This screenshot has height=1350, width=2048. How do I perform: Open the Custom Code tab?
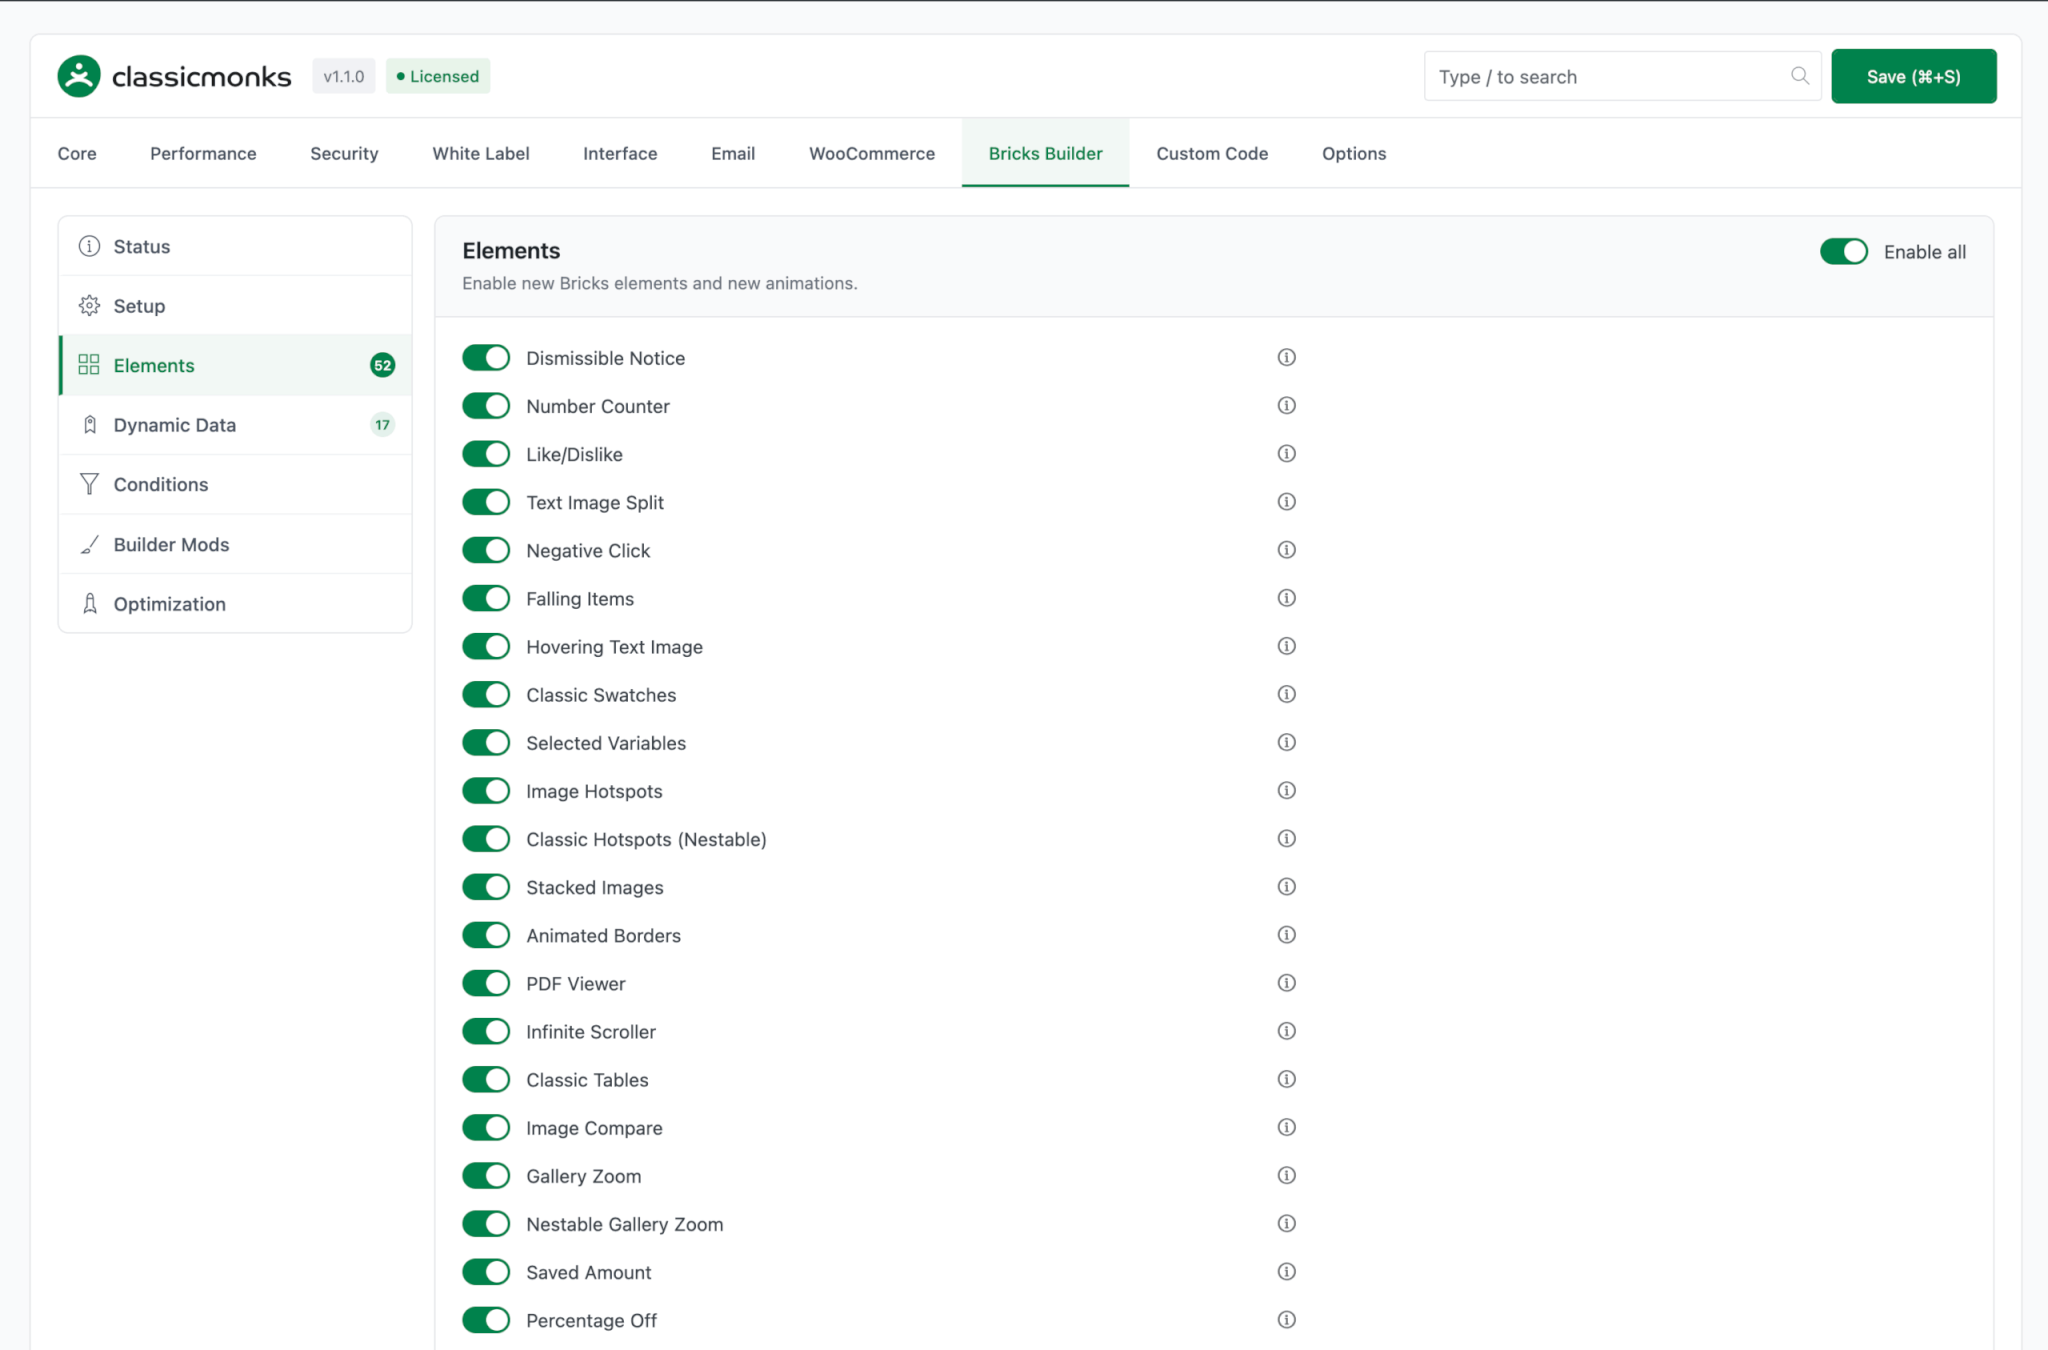[1211, 153]
